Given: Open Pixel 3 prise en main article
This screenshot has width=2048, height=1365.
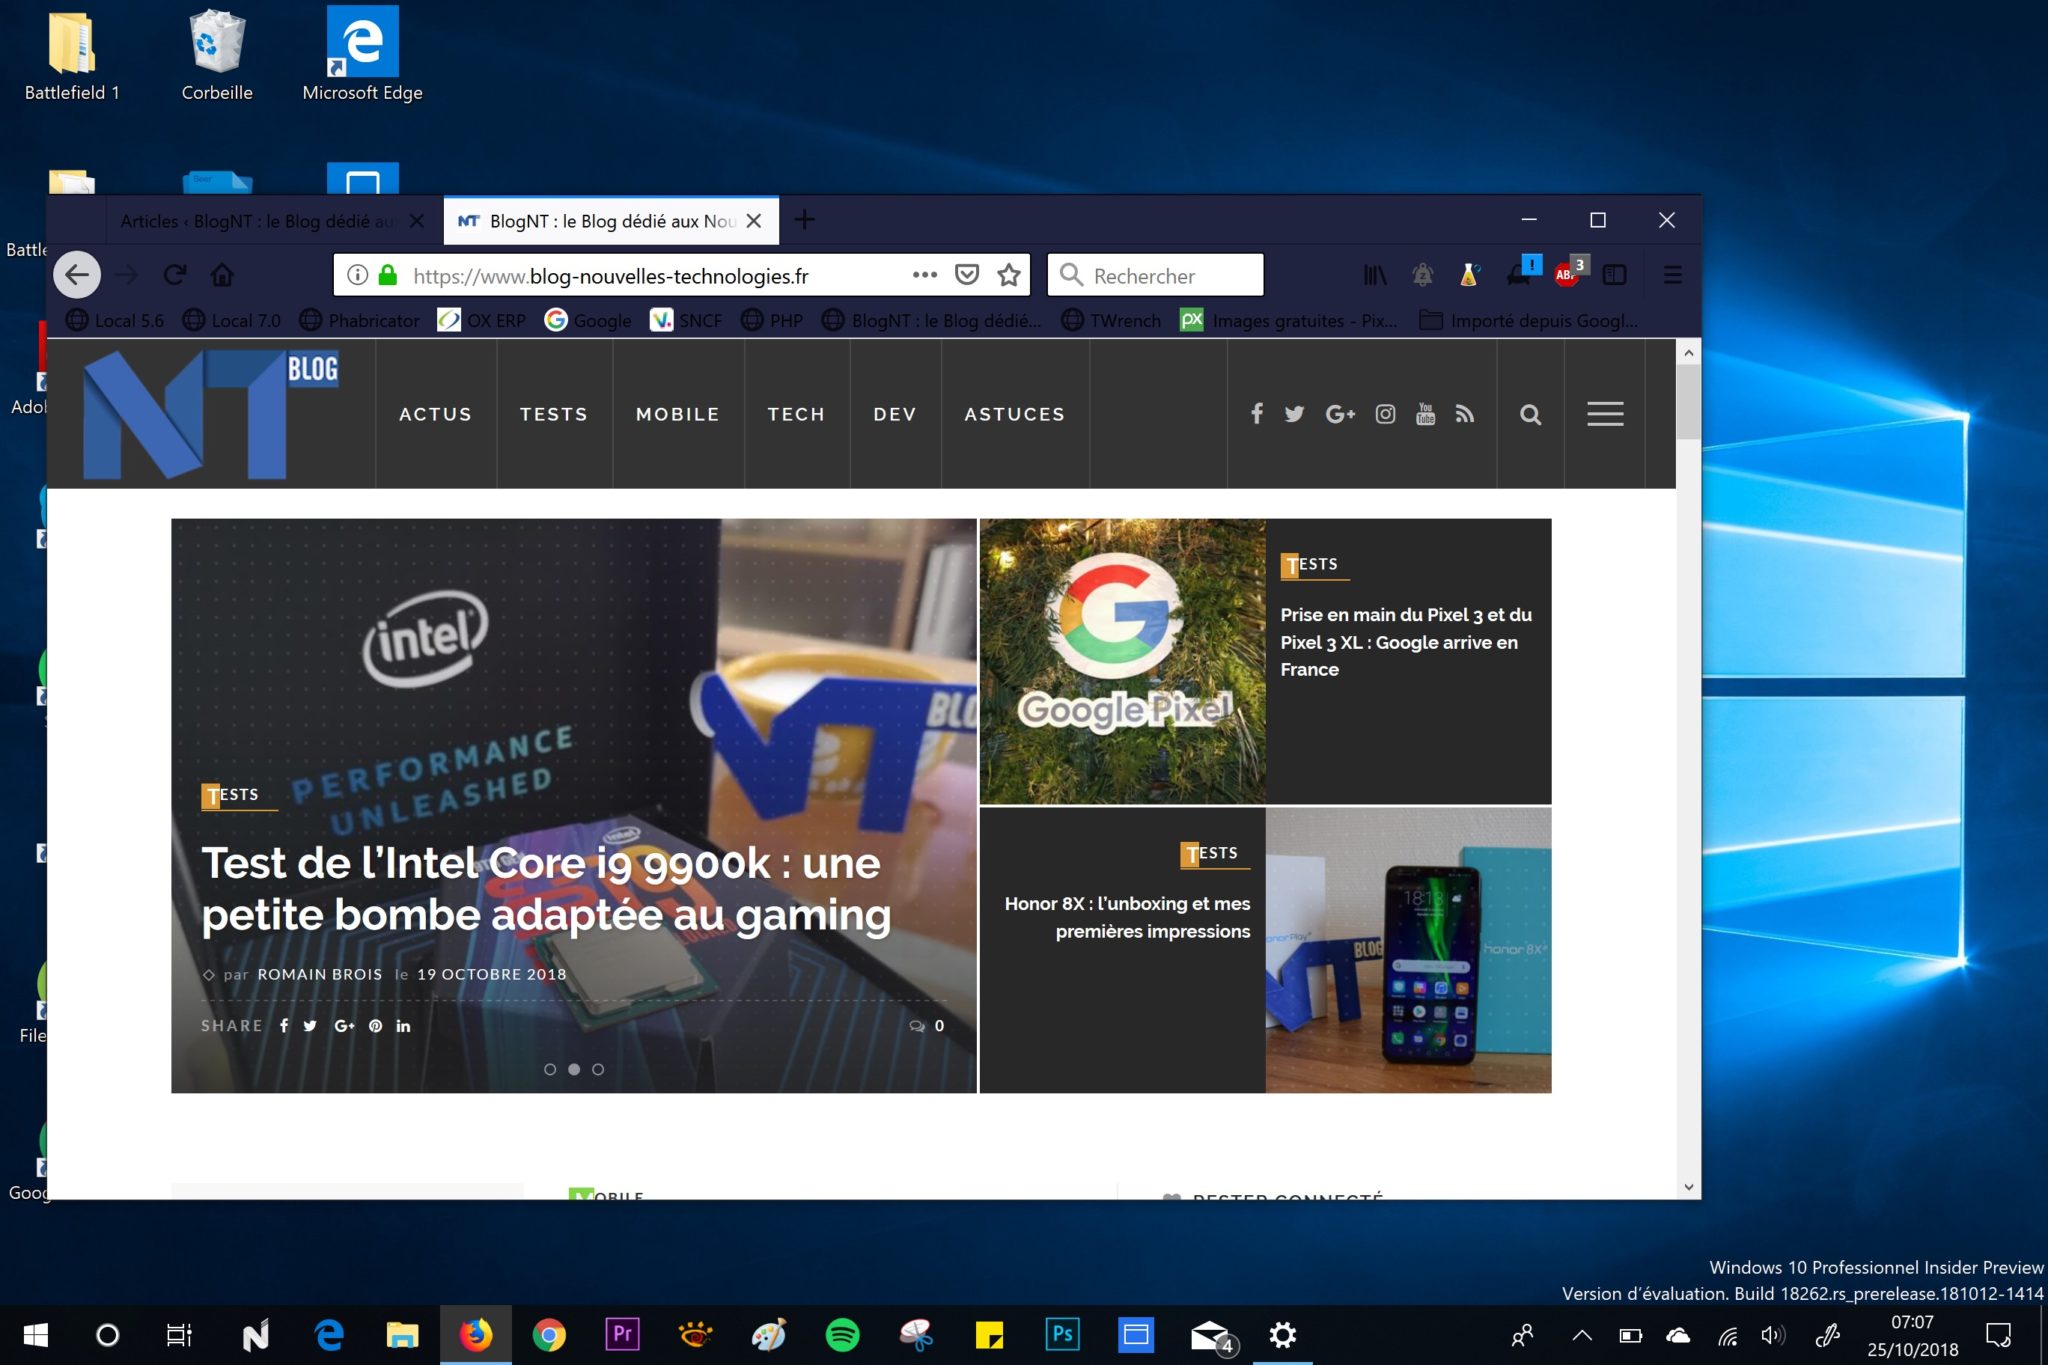Looking at the screenshot, I should [x=1406, y=642].
